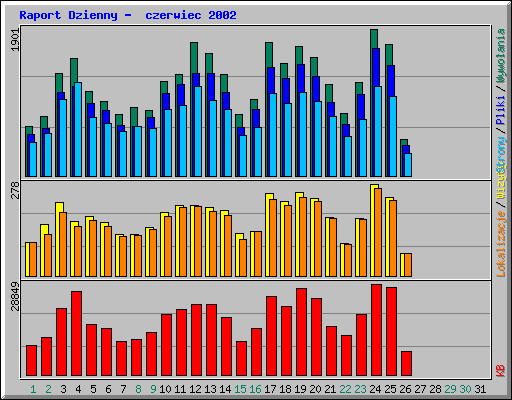Click the short red bar for day 26
The width and height of the screenshot is (512, 400).
[x=406, y=363]
